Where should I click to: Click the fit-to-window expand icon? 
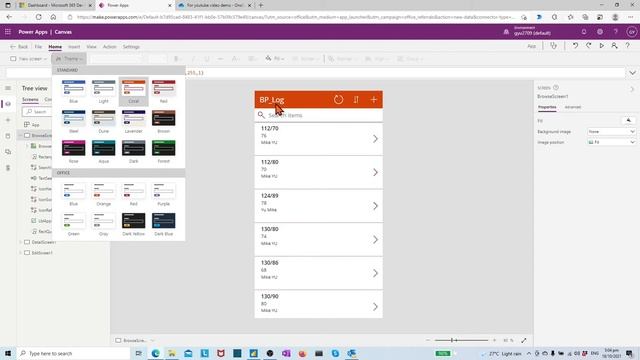click(x=524, y=340)
